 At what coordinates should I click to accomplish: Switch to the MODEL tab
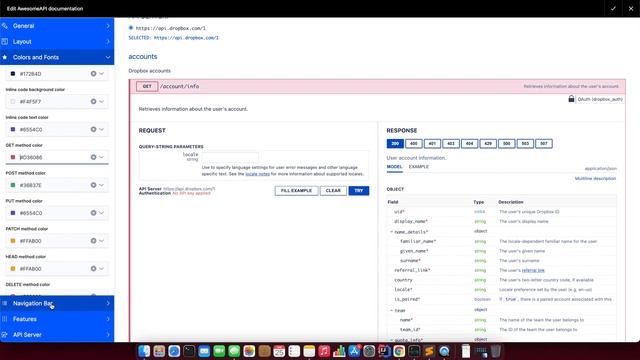(x=394, y=167)
